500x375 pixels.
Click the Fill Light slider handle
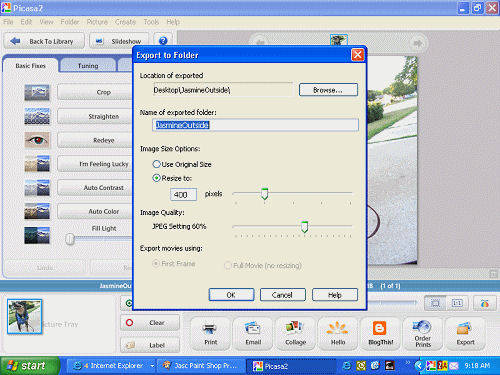click(70, 239)
